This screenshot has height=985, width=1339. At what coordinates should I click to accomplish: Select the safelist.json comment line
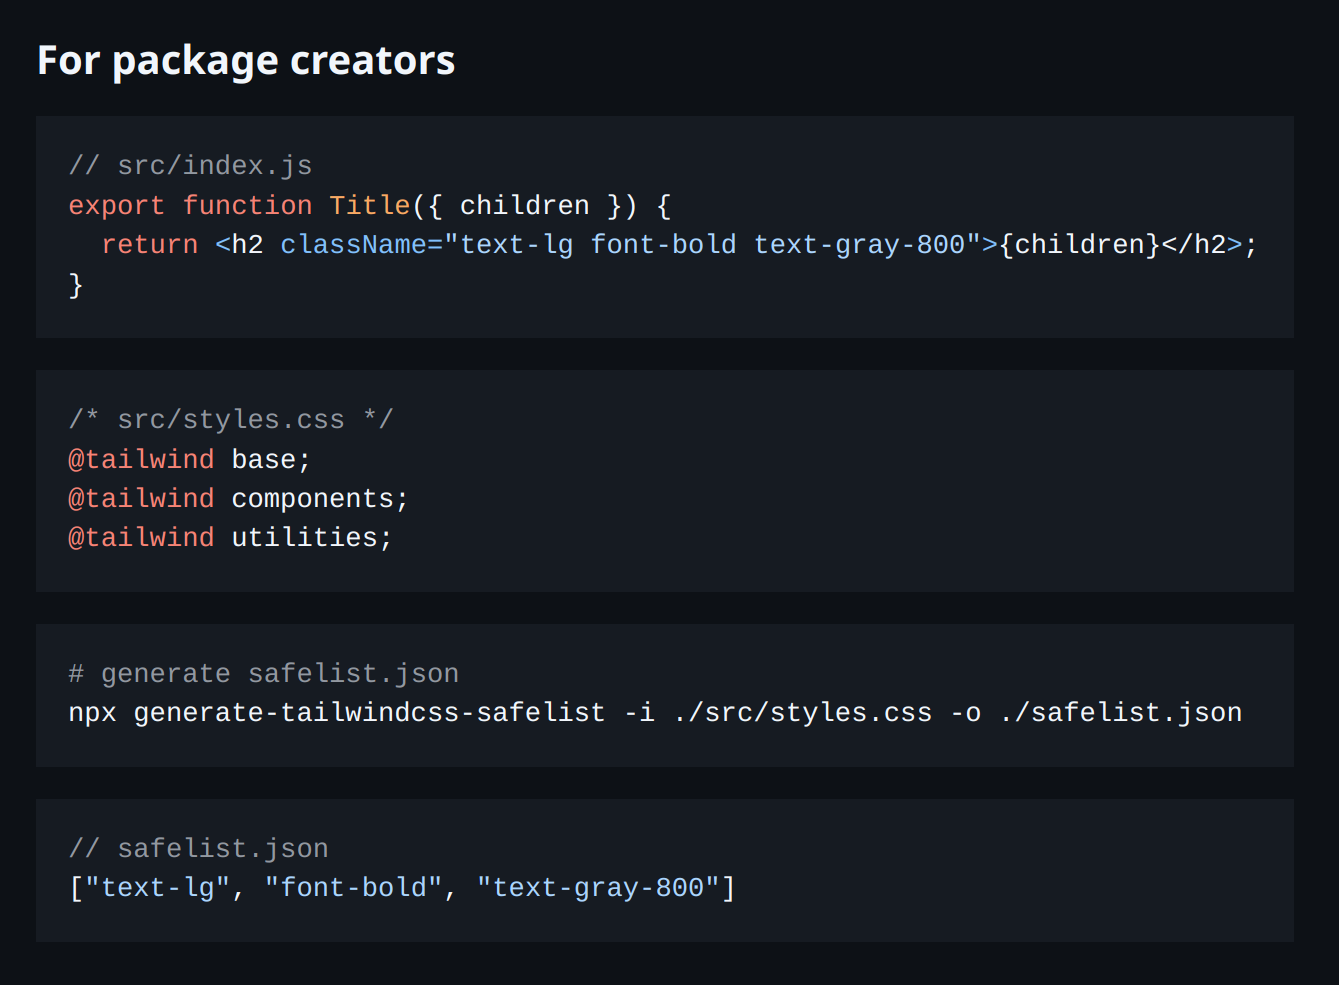click(x=198, y=847)
